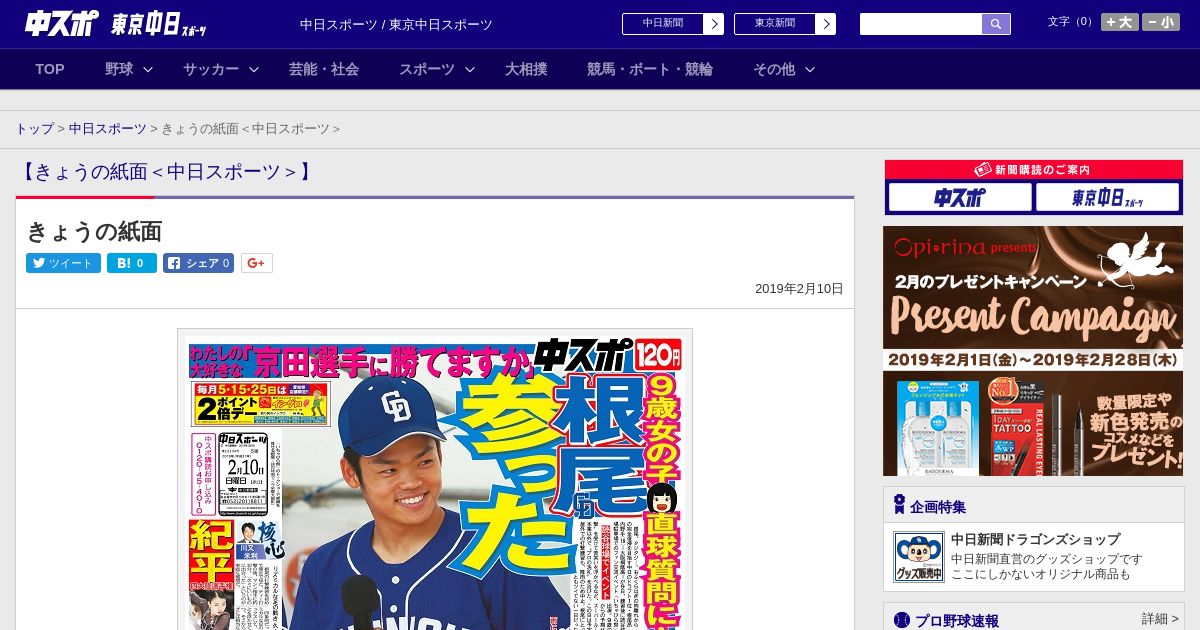Open the スポーツ navigation menu
The width and height of the screenshot is (1200, 630).
(427, 69)
